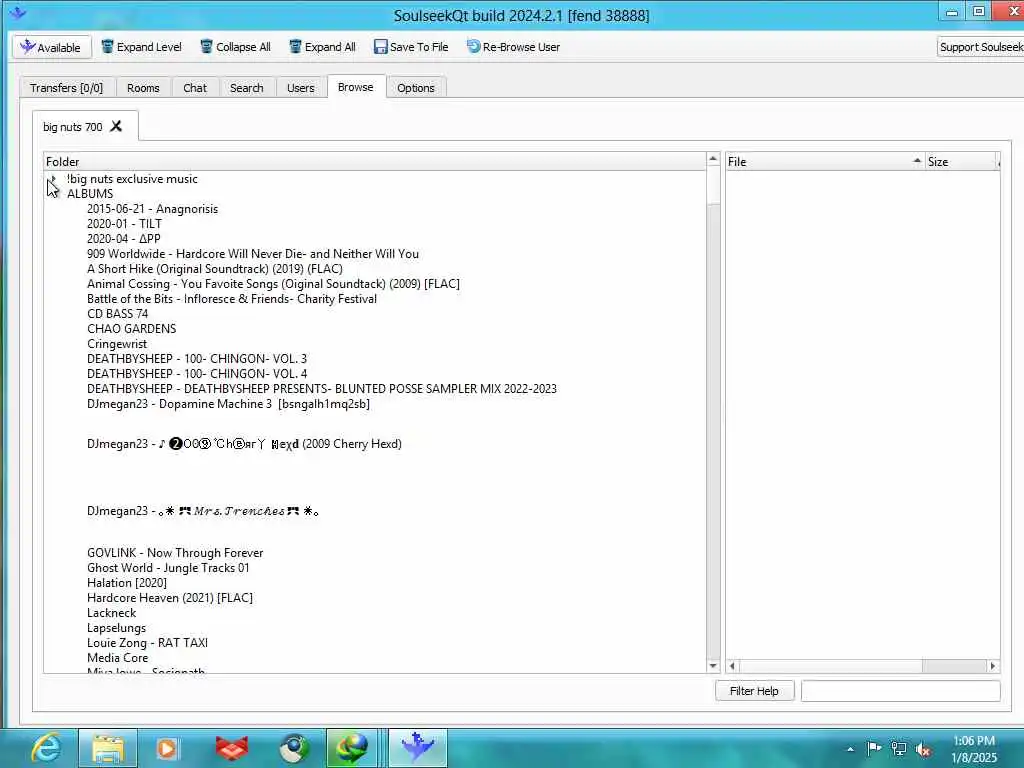Select the Cringewrist folder
The width and height of the screenshot is (1024, 768).
click(x=117, y=344)
